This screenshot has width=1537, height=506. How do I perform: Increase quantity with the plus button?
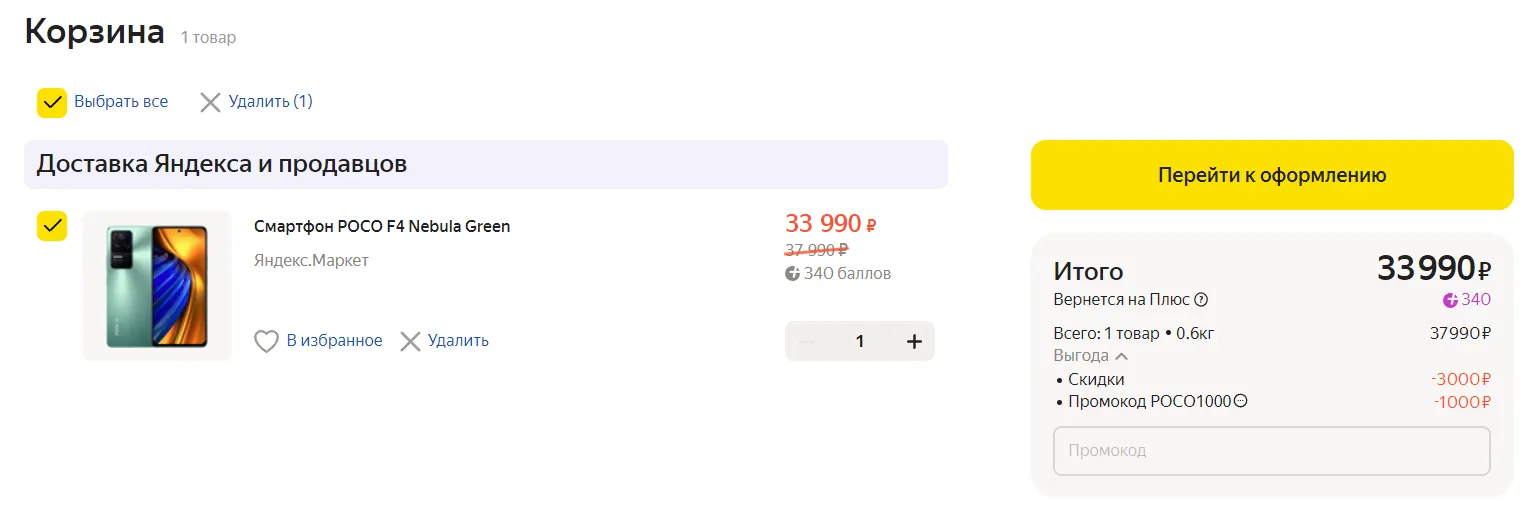pos(913,341)
